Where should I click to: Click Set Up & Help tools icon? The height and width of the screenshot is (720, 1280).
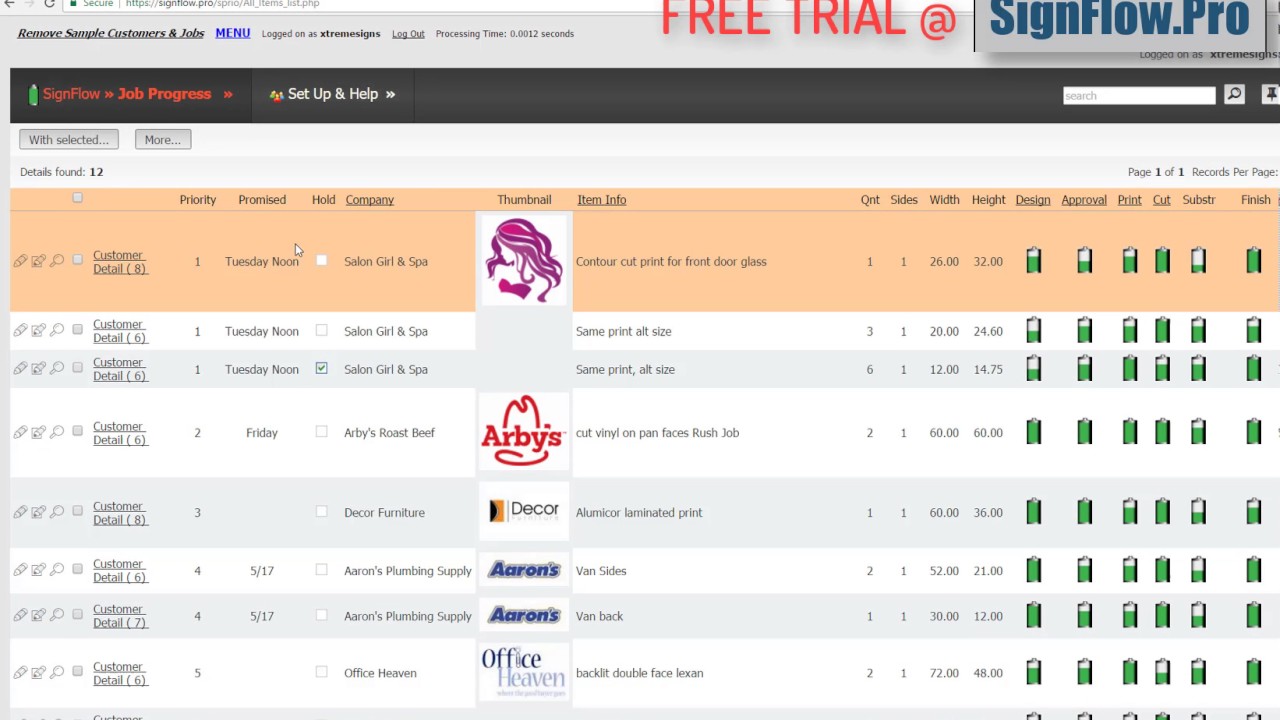coord(276,95)
